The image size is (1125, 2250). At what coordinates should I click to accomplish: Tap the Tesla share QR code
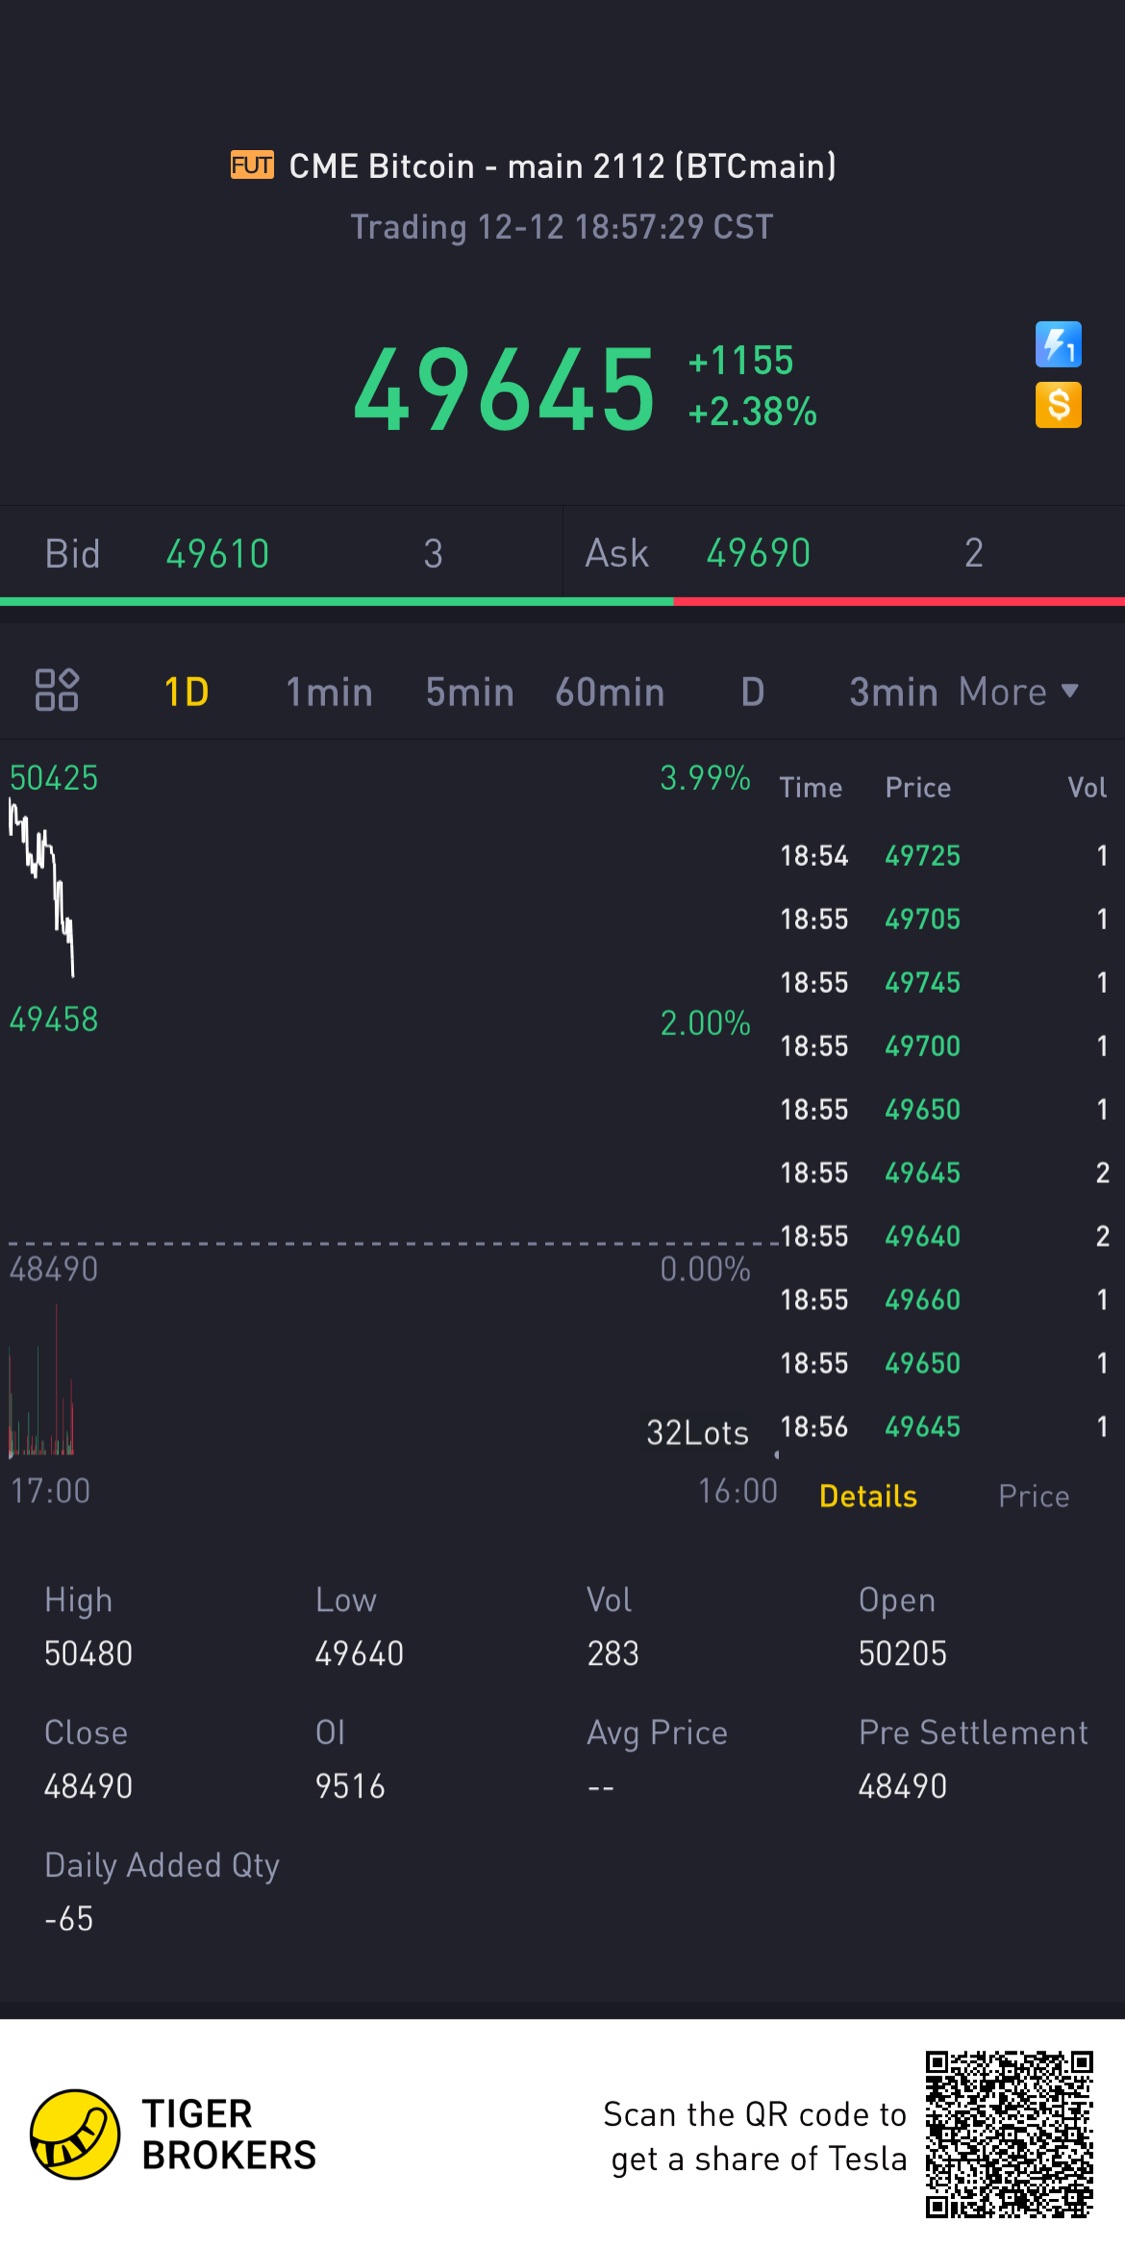click(1009, 2134)
